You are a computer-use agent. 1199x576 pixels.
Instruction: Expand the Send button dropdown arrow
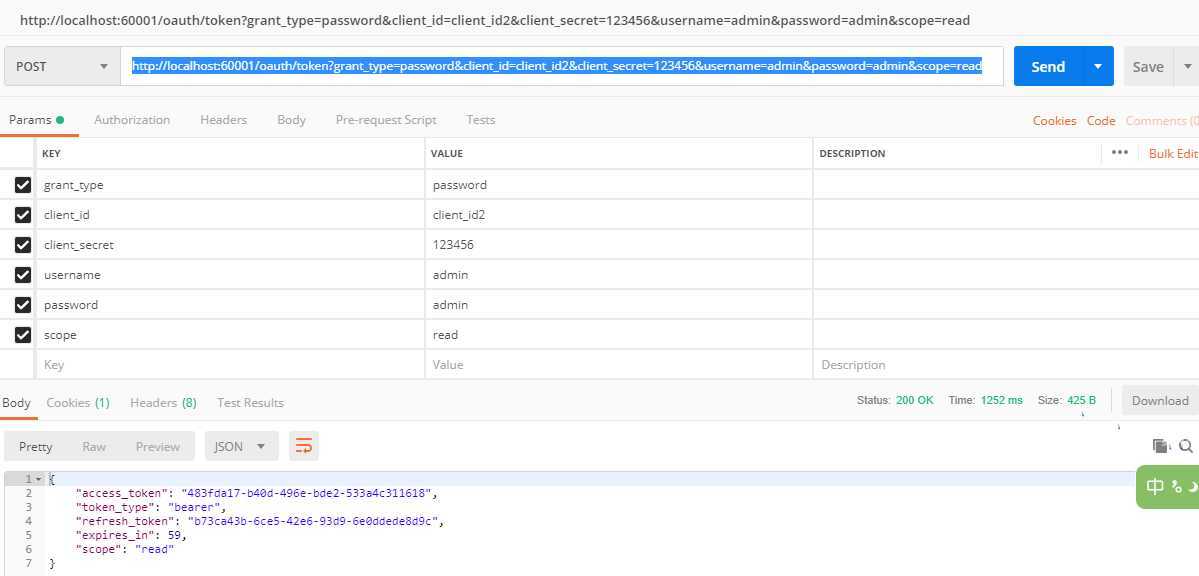(1098, 67)
